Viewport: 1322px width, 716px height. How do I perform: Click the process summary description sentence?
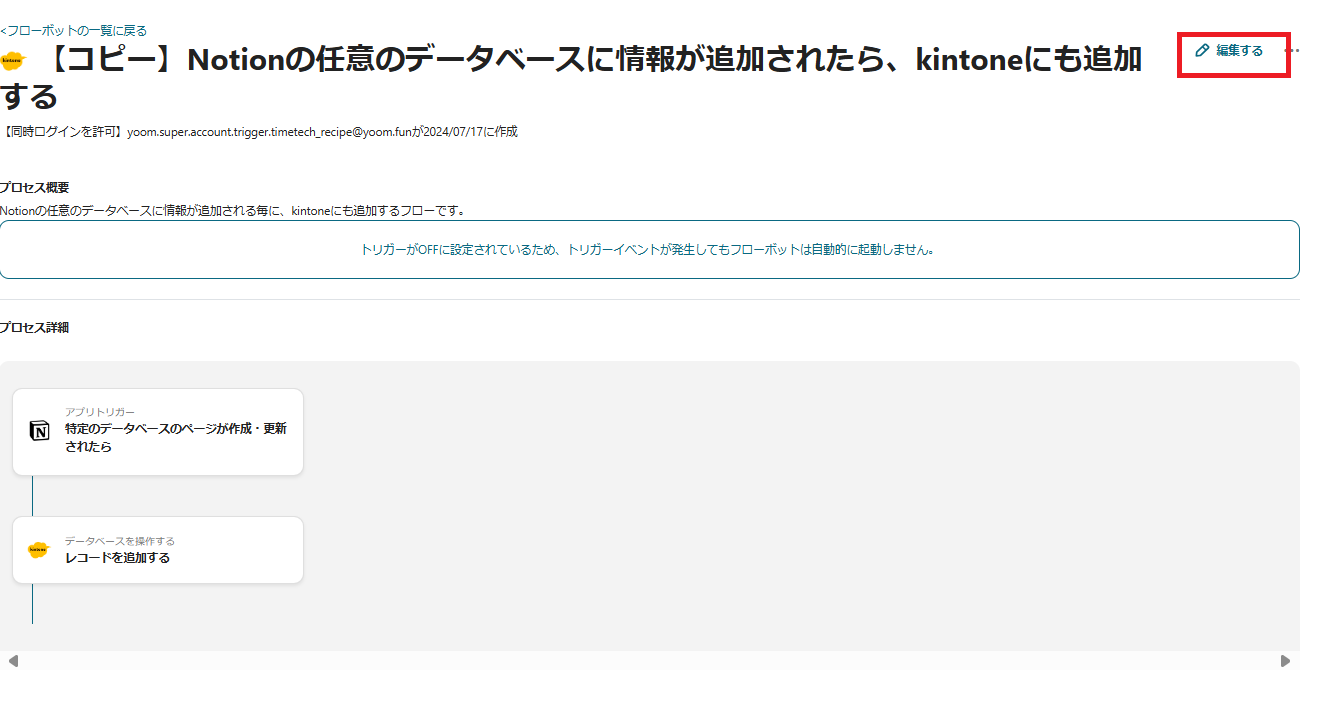click(x=233, y=211)
